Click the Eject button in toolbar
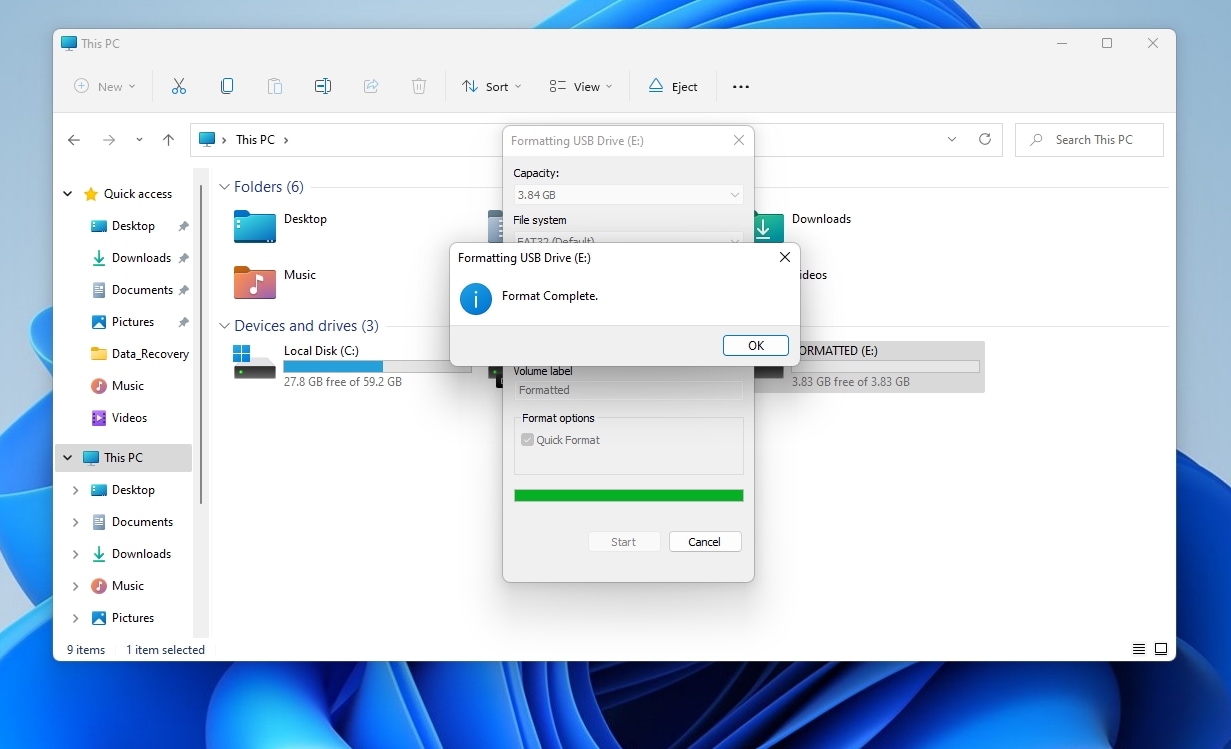The image size is (1231, 749). click(673, 87)
